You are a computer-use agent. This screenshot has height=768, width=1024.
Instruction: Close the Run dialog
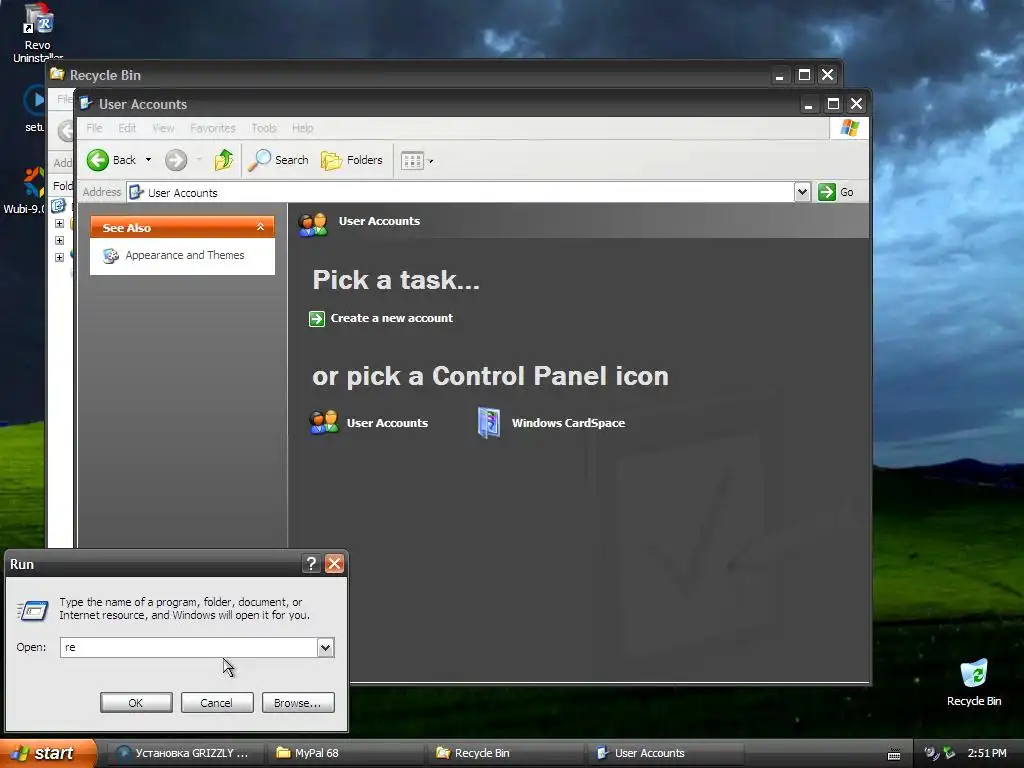tap(334, 564)
